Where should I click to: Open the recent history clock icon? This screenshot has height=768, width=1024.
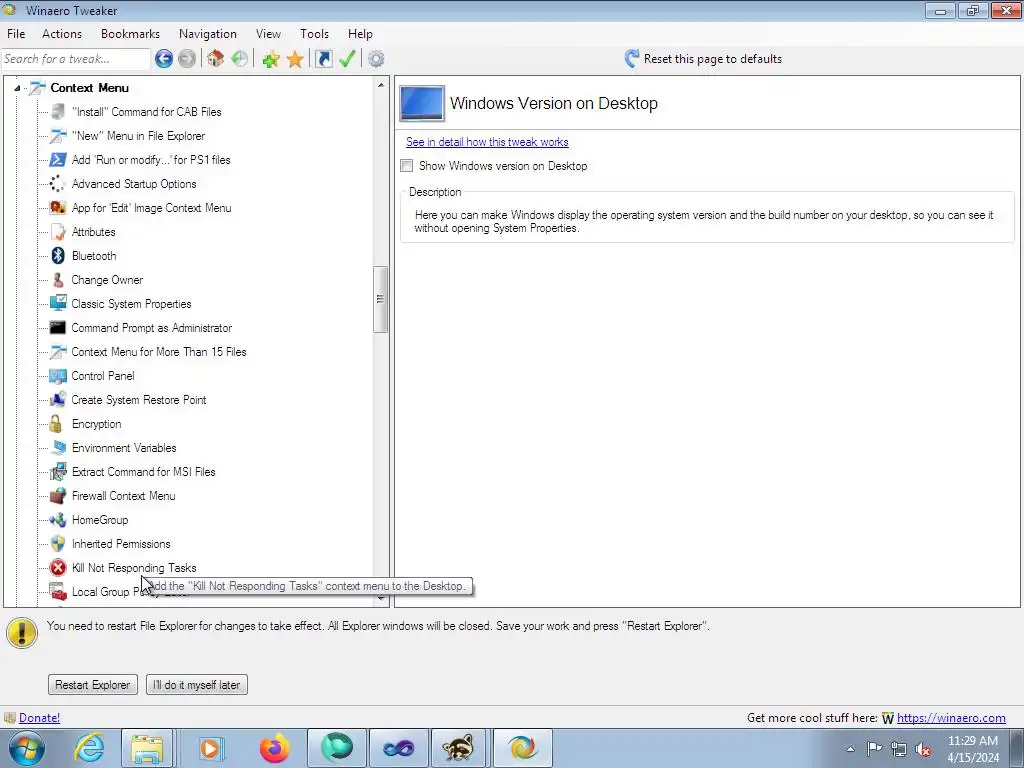click(240, 59)
